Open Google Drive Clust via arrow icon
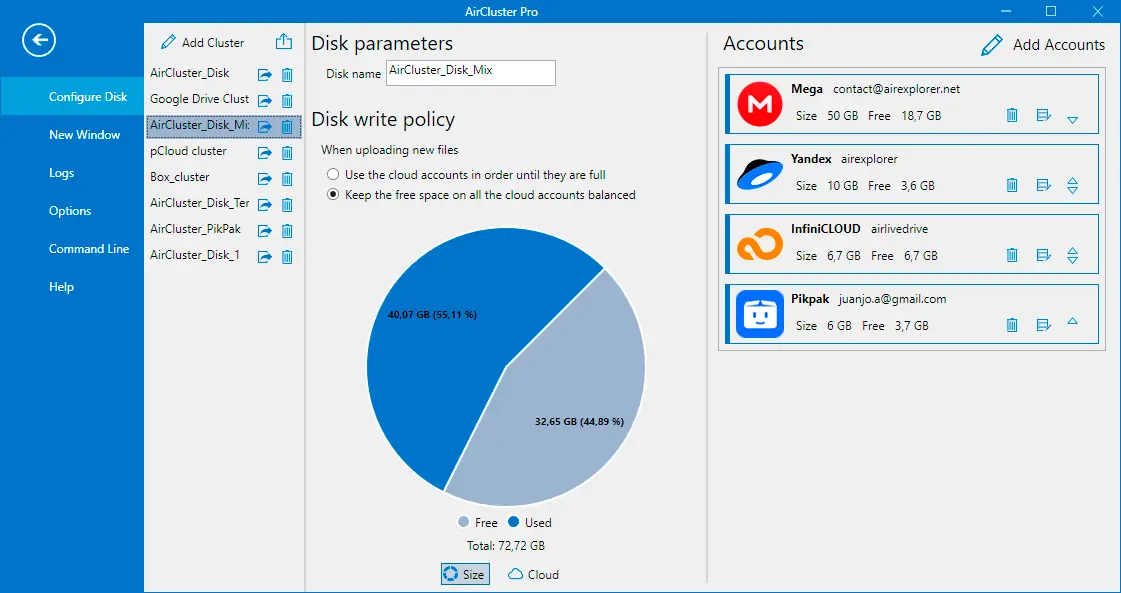Image resolution: width=1121 pixels, height=593 pixels. click(x=265, y=100)
